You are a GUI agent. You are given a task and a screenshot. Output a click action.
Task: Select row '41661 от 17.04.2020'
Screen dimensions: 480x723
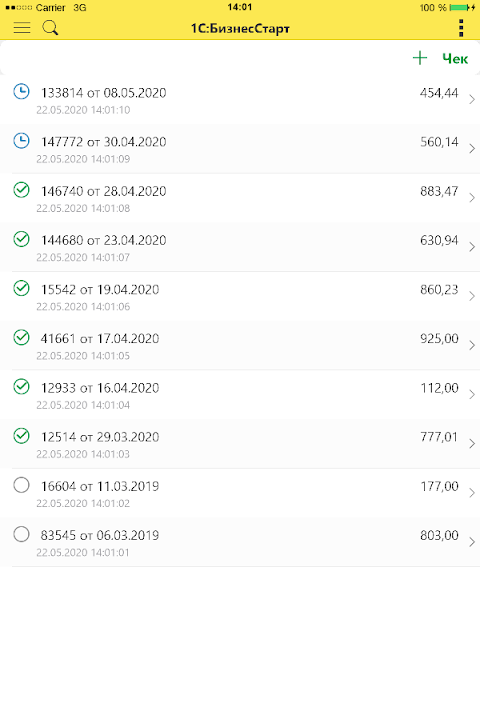[240, 345]
